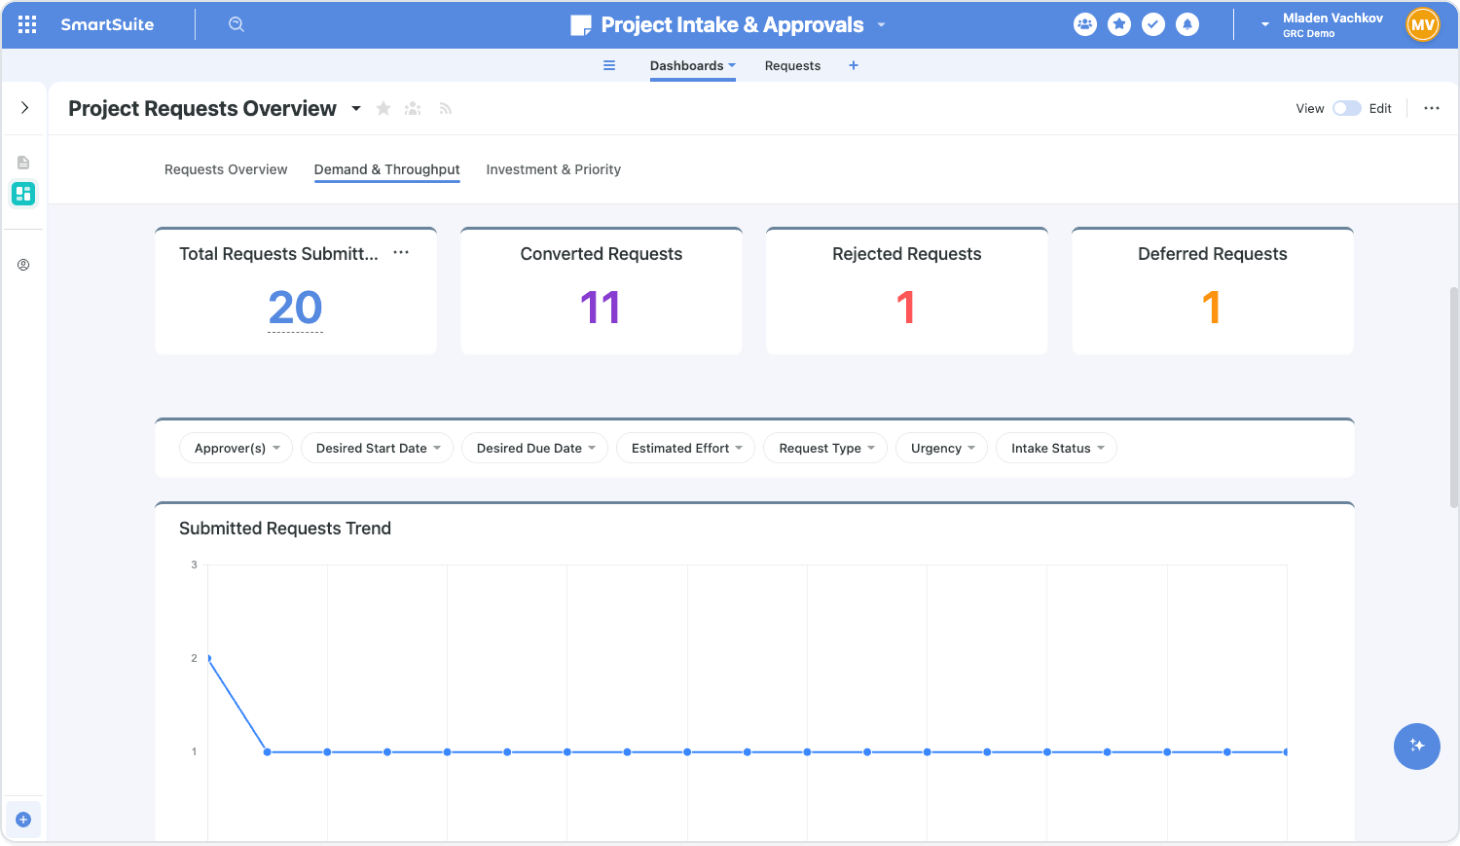Open the Investment & Priority tab
Screen dimensions: 1460x846
click(553, 170)
